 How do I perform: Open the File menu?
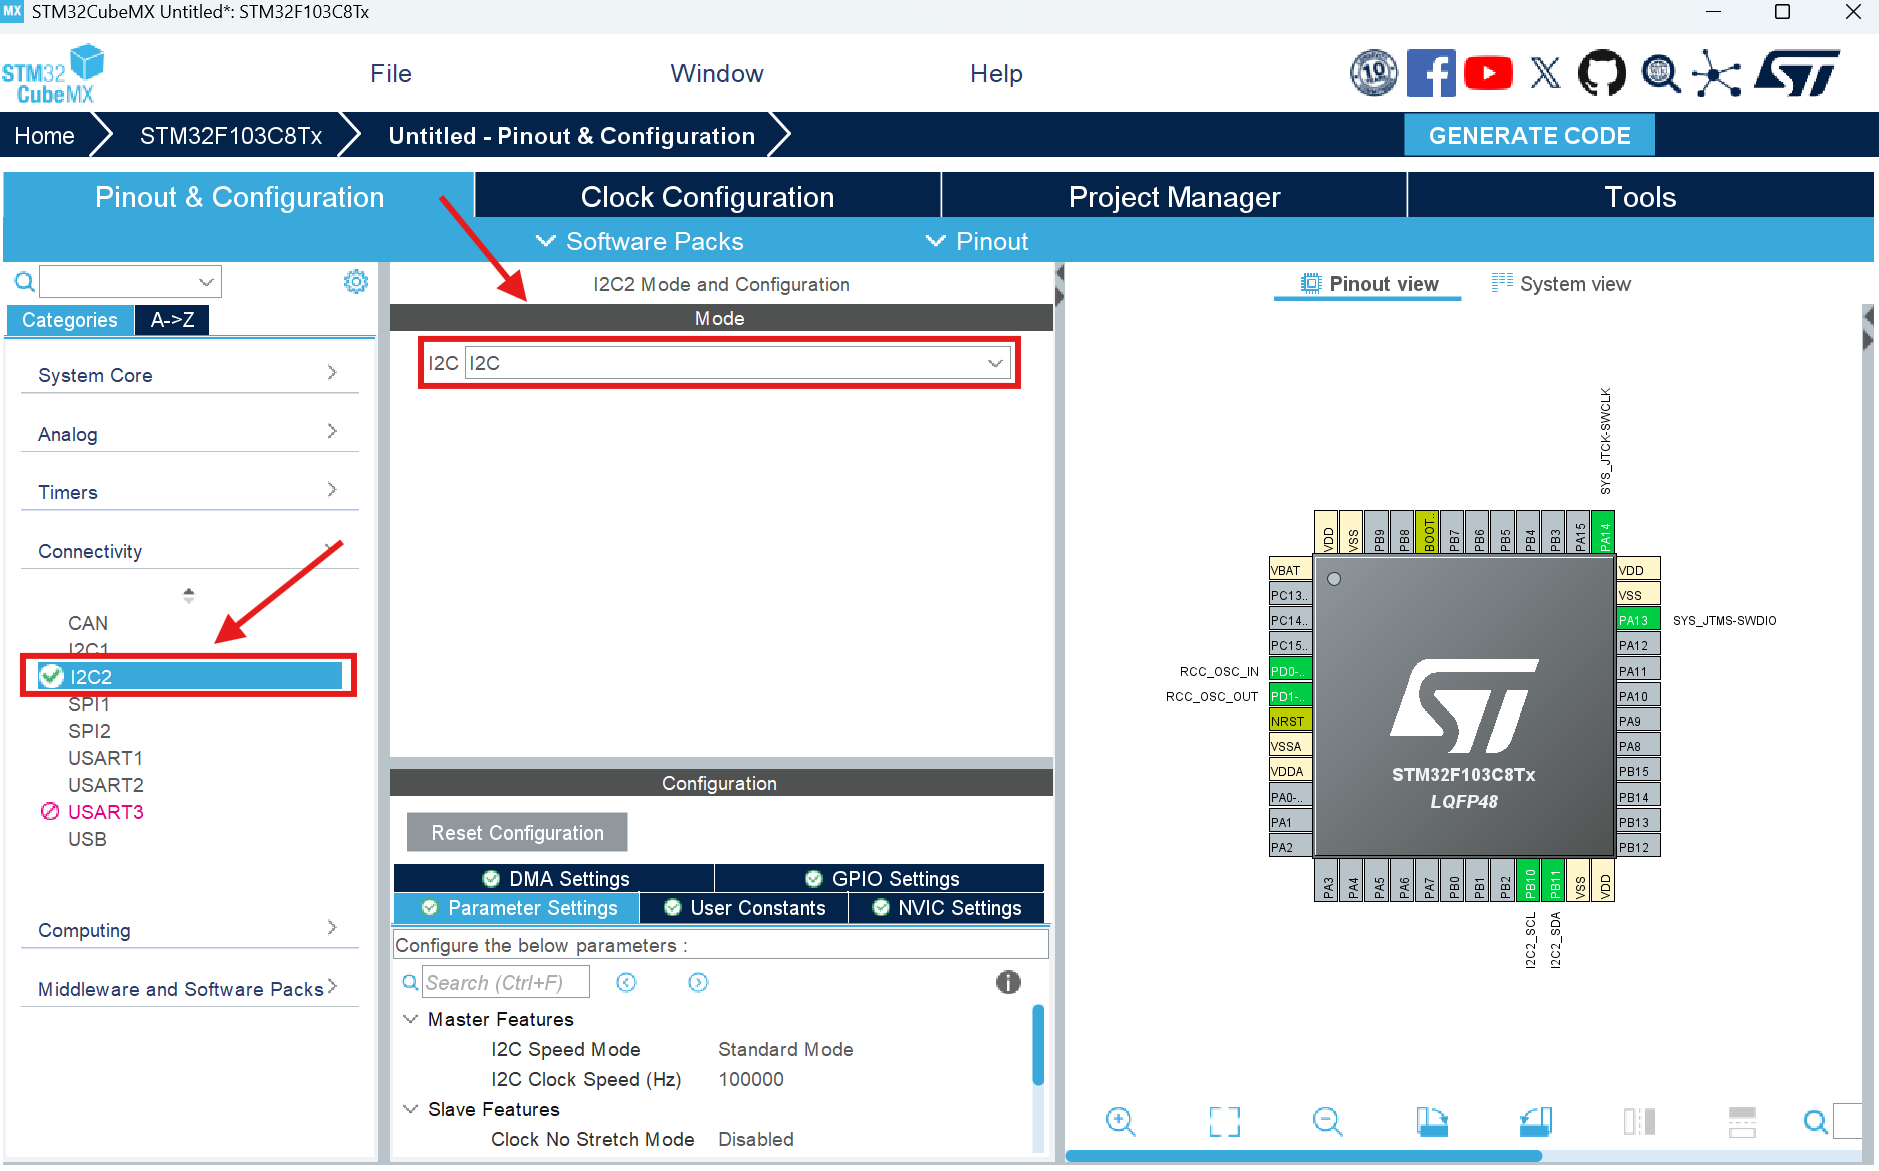click(x=391, y=74)
